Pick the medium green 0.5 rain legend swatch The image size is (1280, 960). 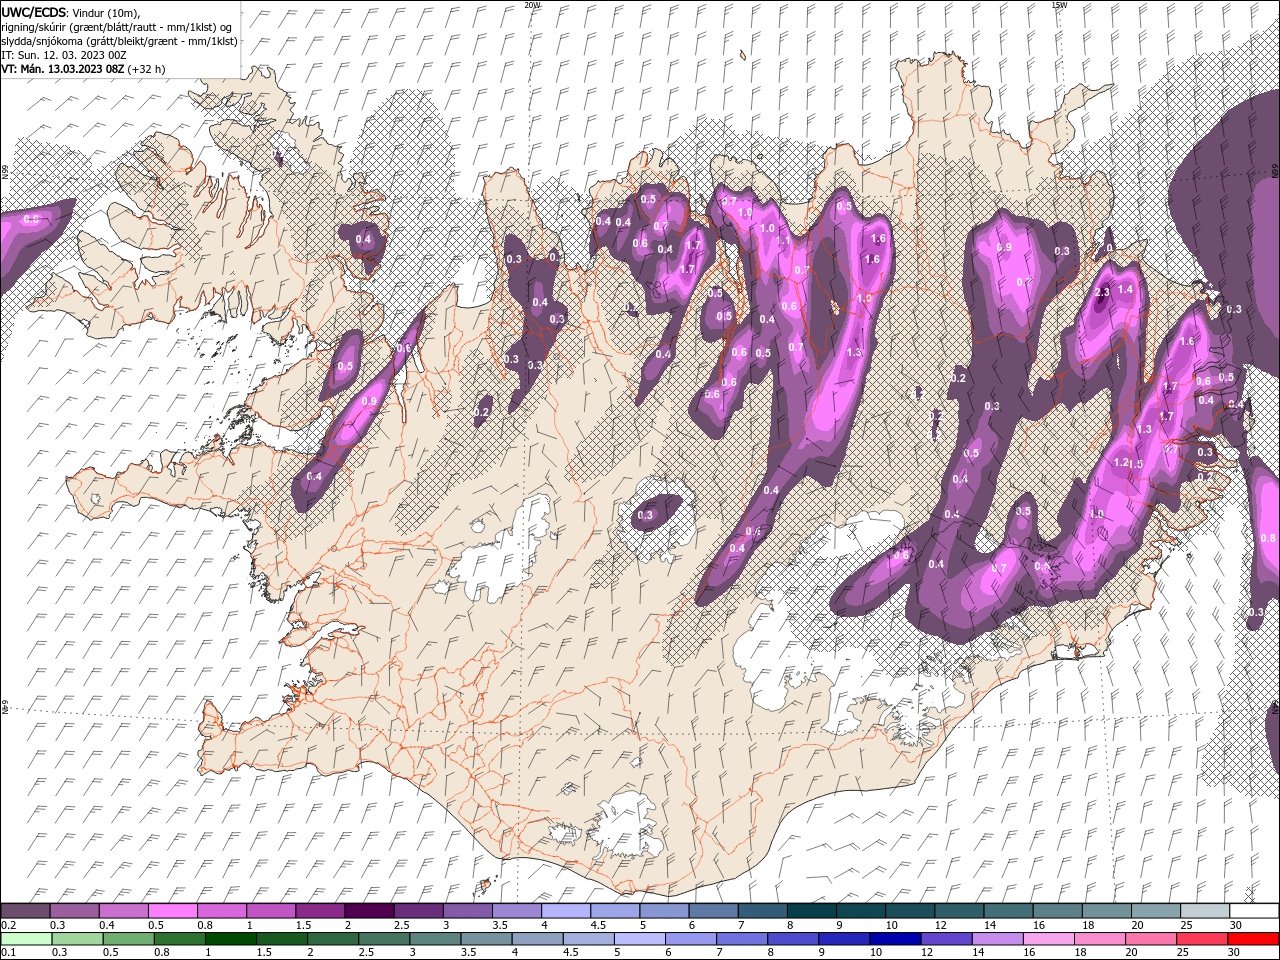click(128, 938)
